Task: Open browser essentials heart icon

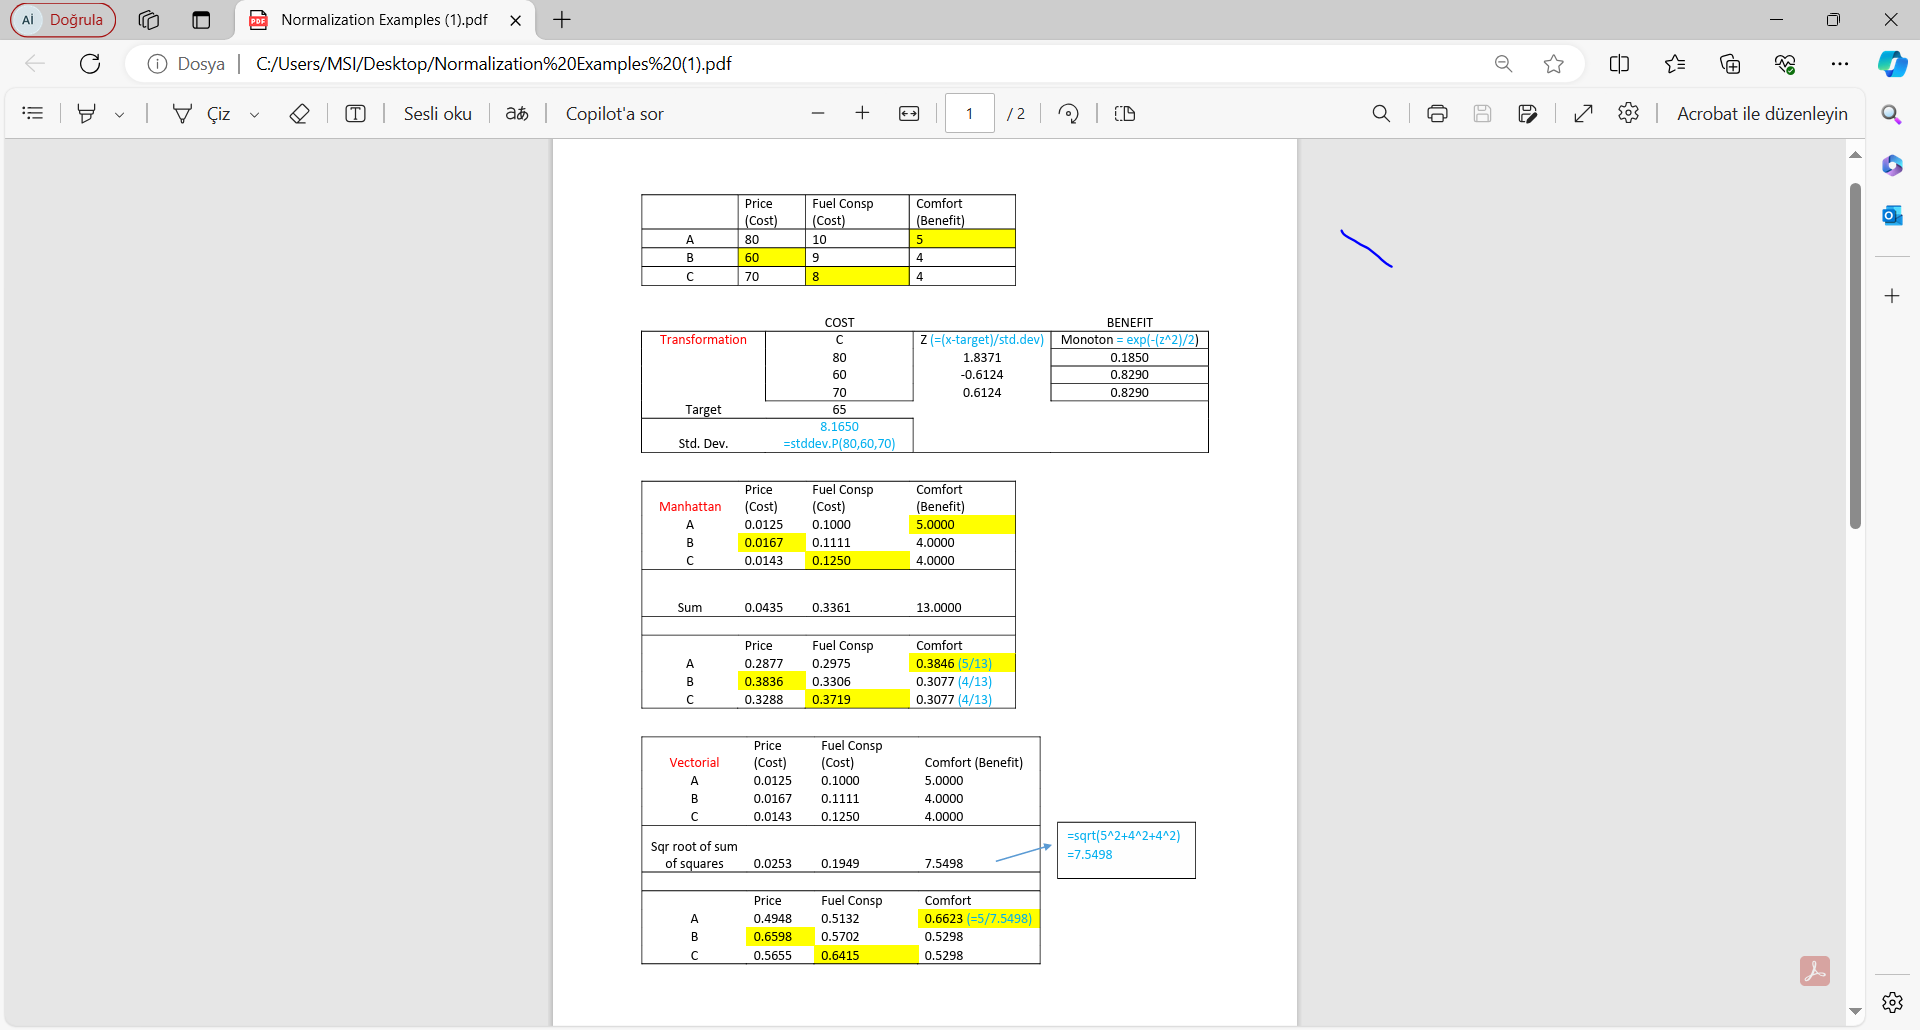Action: (x=1785, y=64)
